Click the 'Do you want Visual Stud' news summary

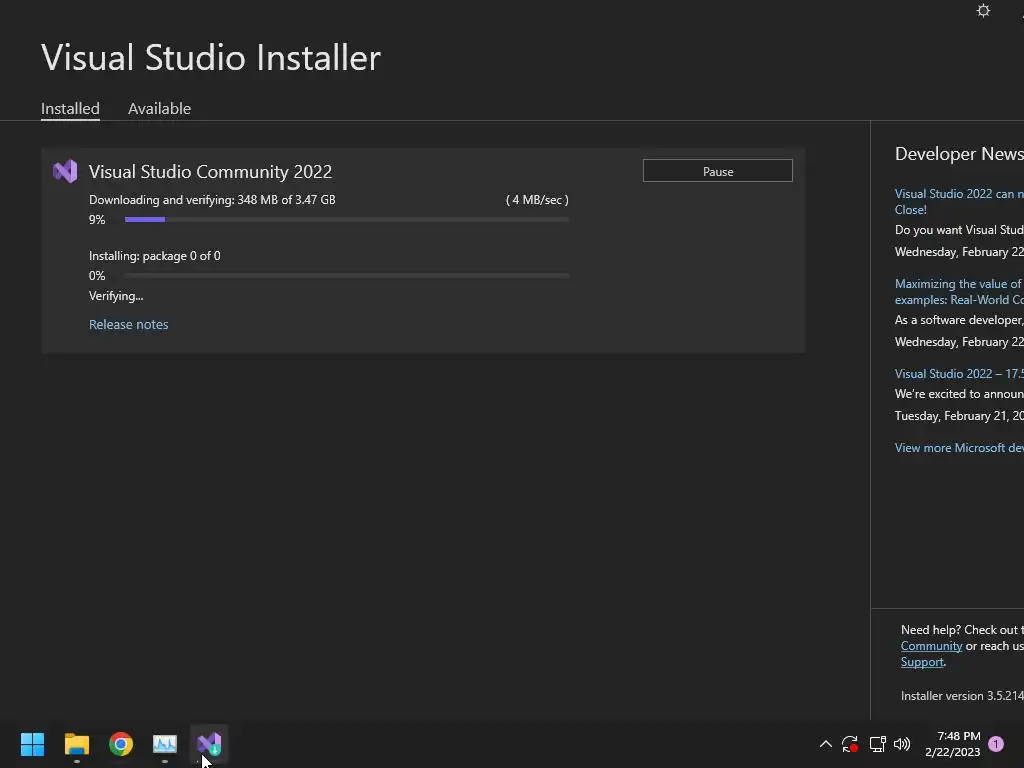pos(959,230)
